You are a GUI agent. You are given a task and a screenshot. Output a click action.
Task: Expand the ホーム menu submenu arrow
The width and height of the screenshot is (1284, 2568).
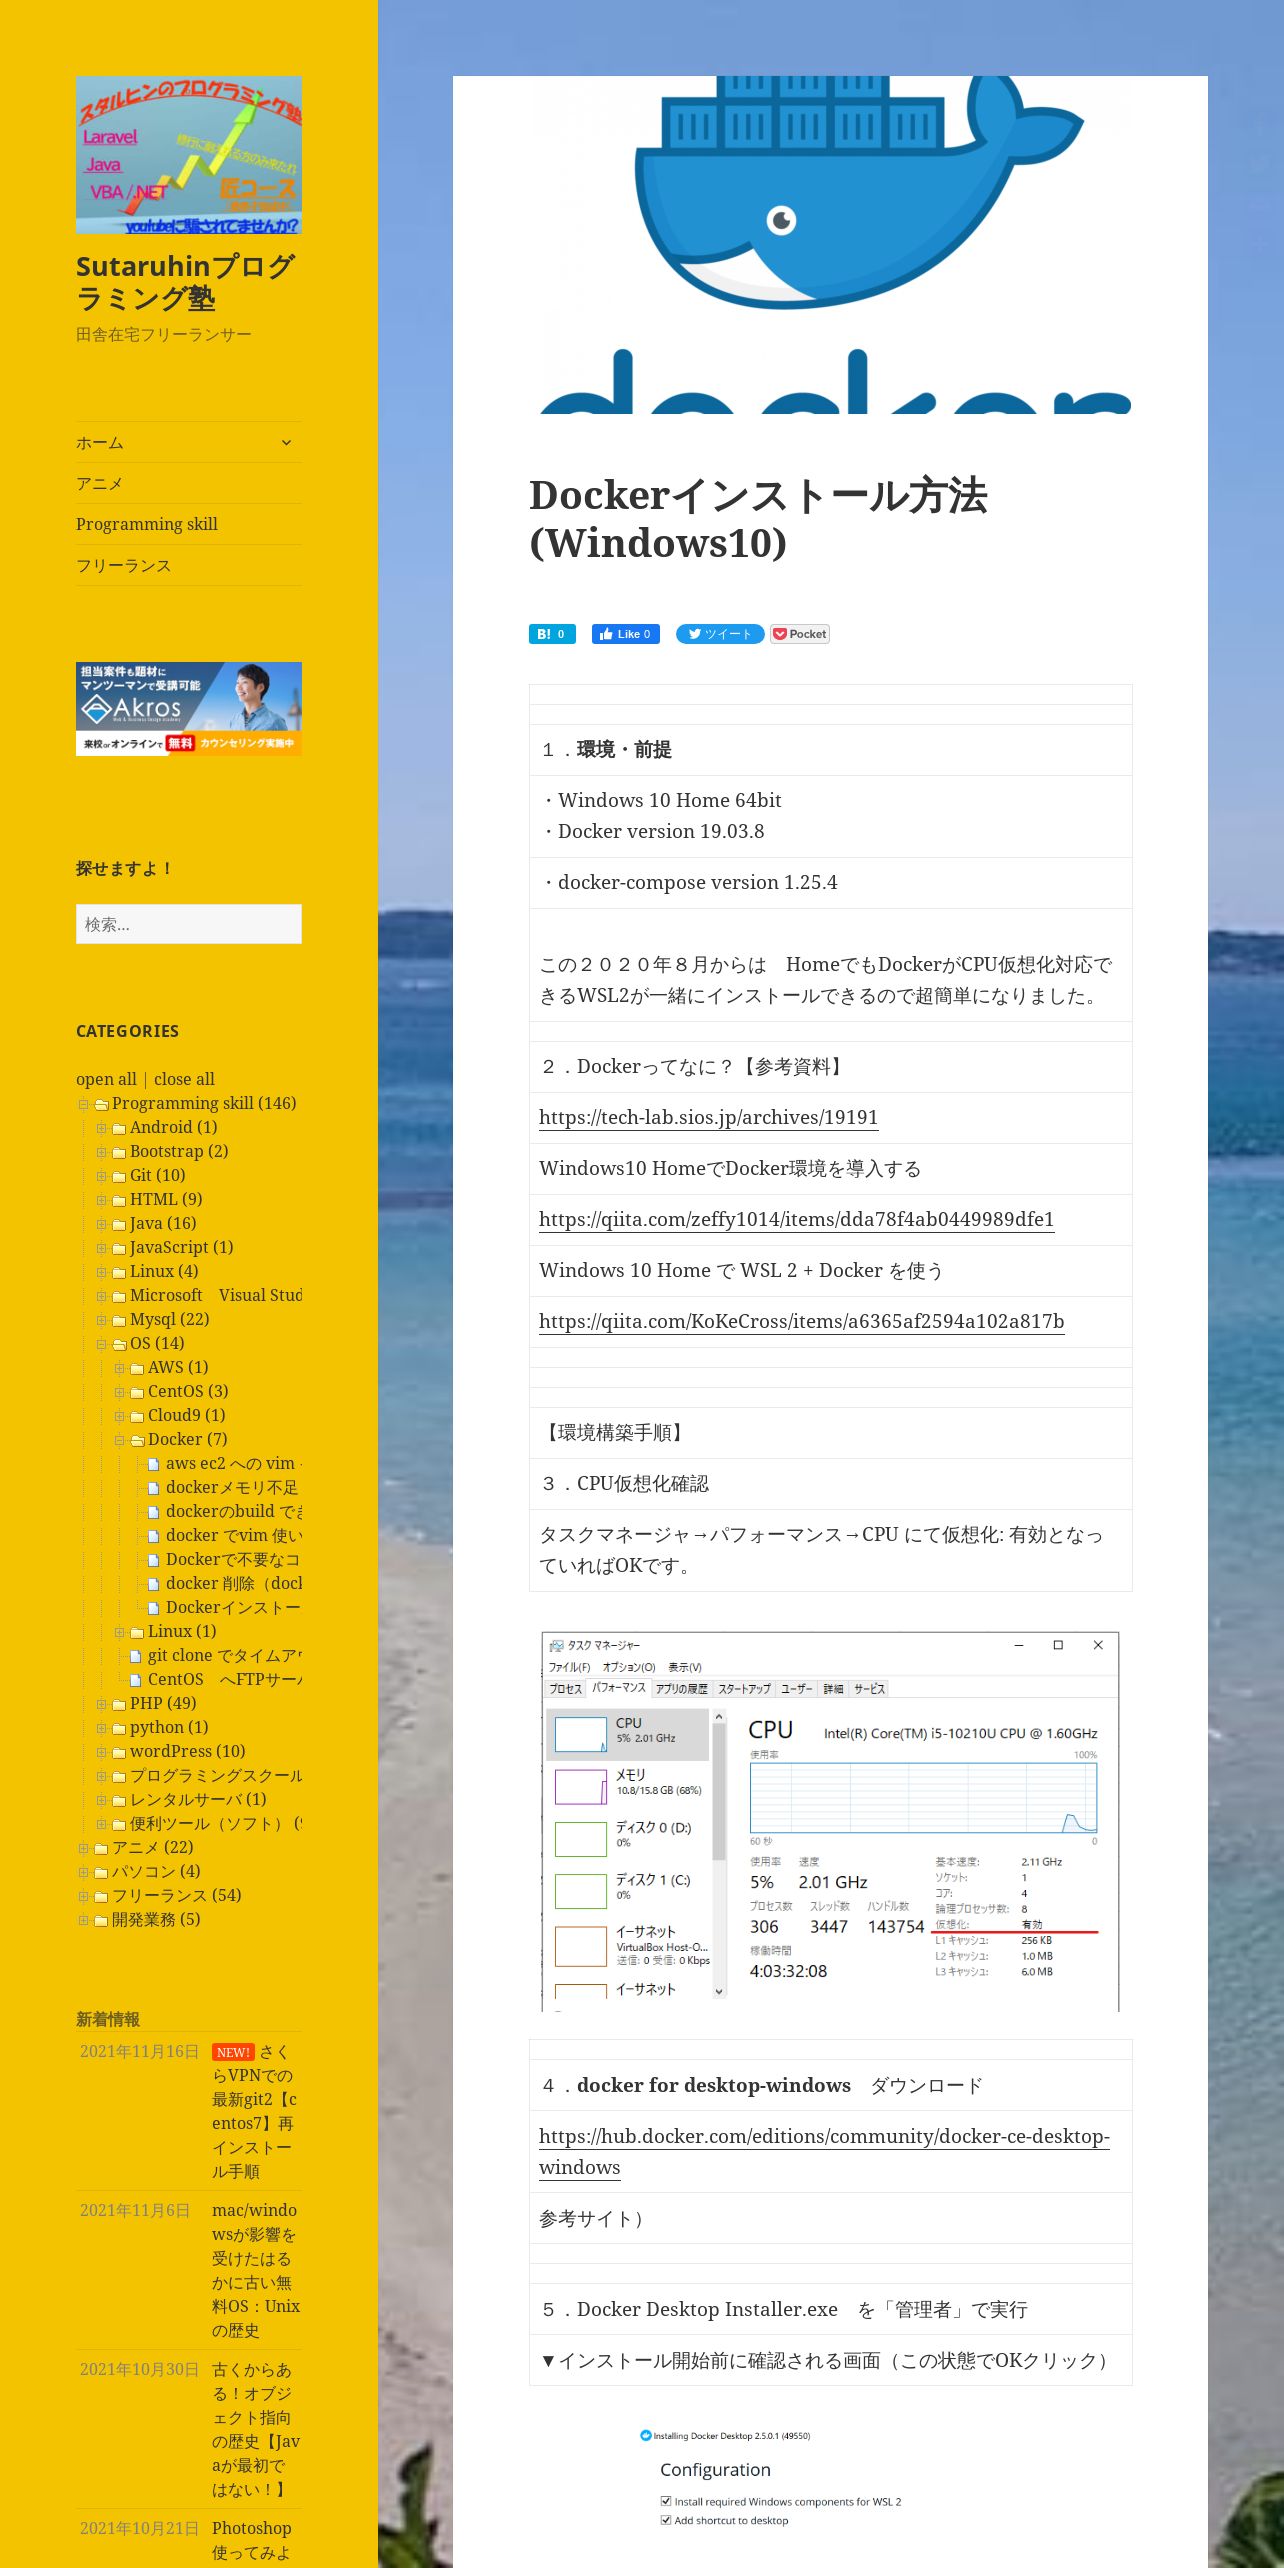pos(286,442)
